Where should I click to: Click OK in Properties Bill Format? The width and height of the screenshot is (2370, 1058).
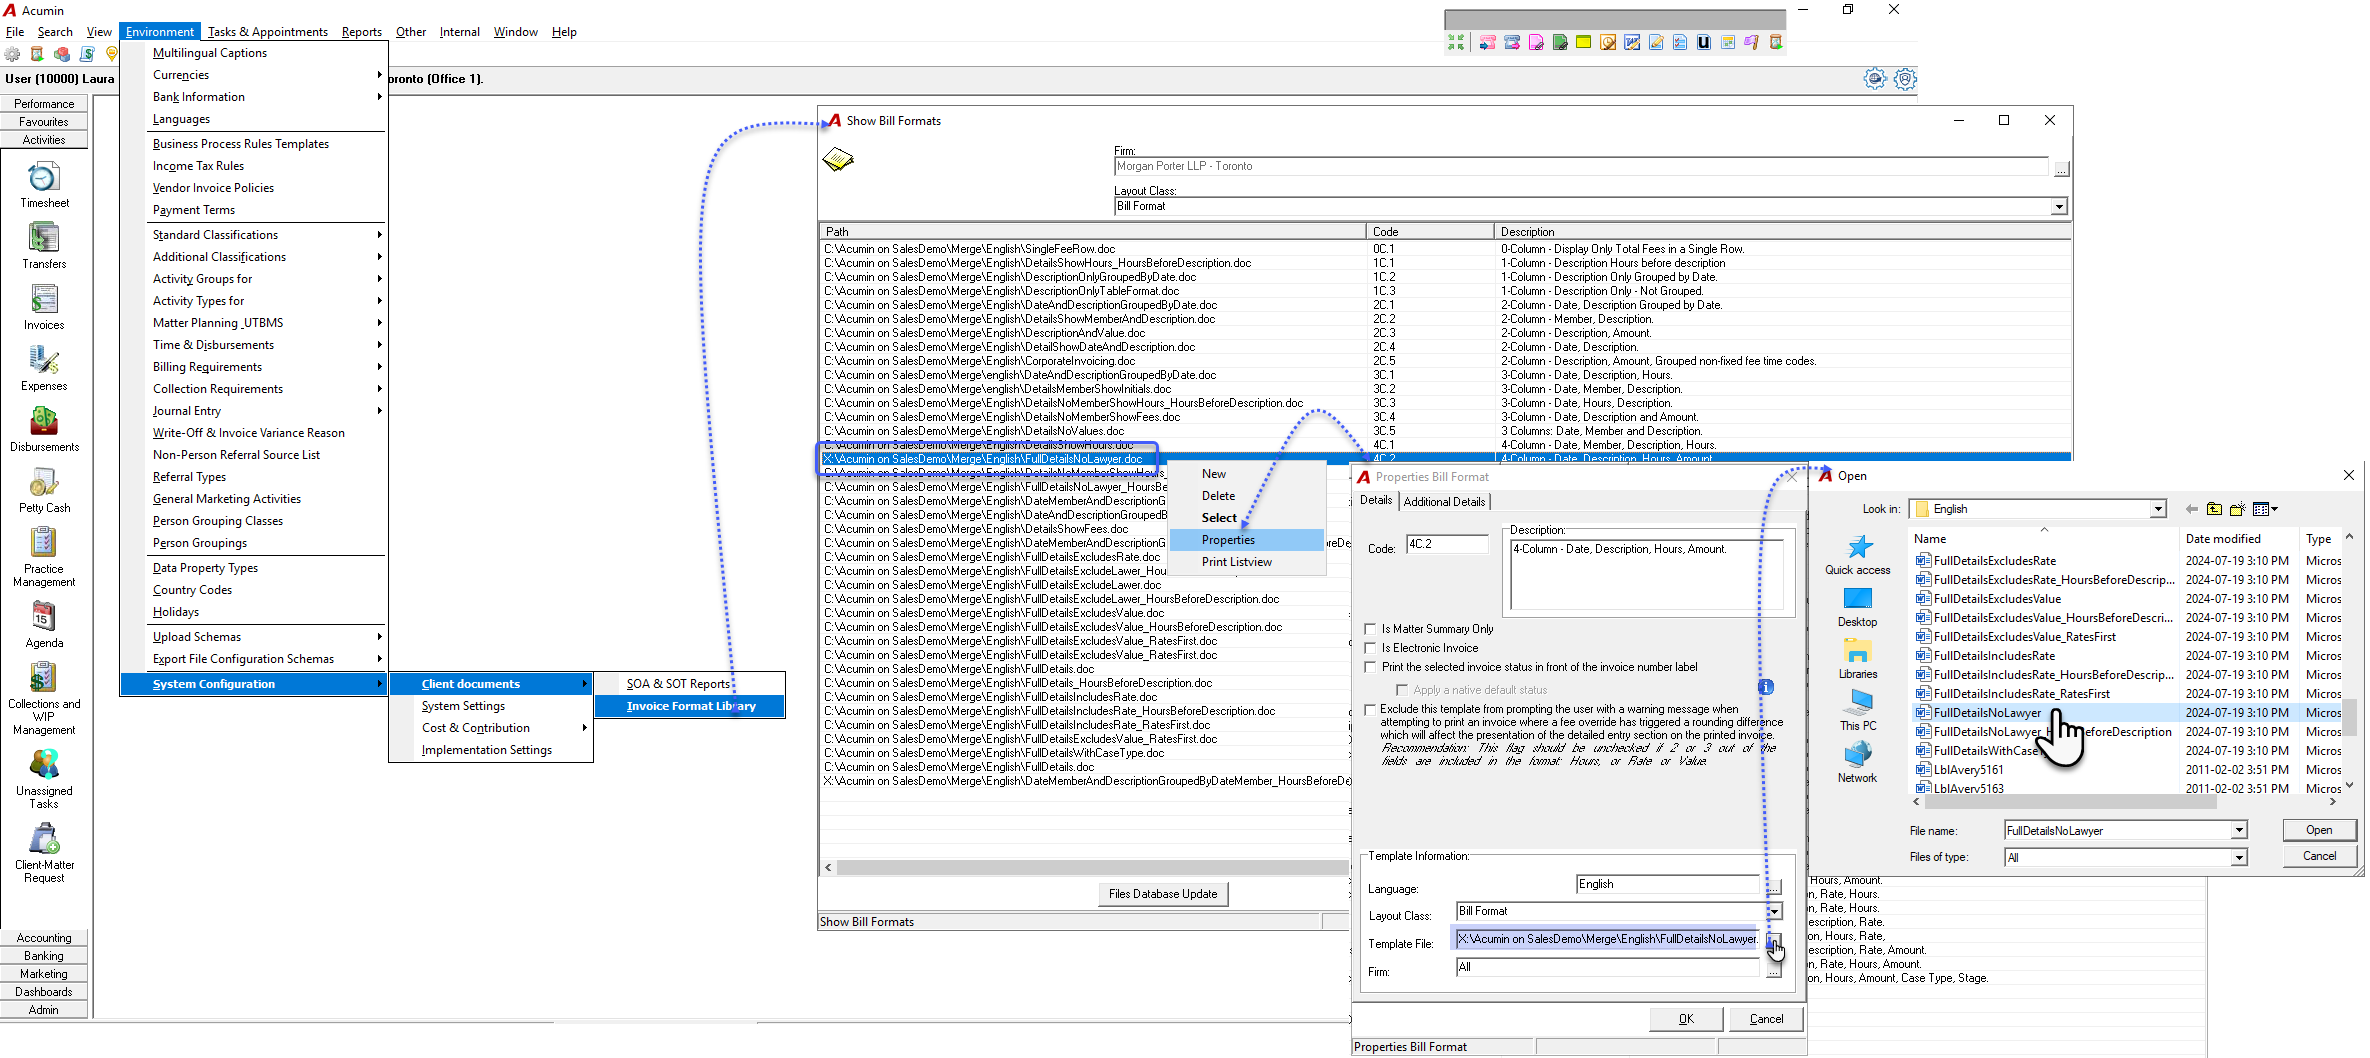1686,1019
